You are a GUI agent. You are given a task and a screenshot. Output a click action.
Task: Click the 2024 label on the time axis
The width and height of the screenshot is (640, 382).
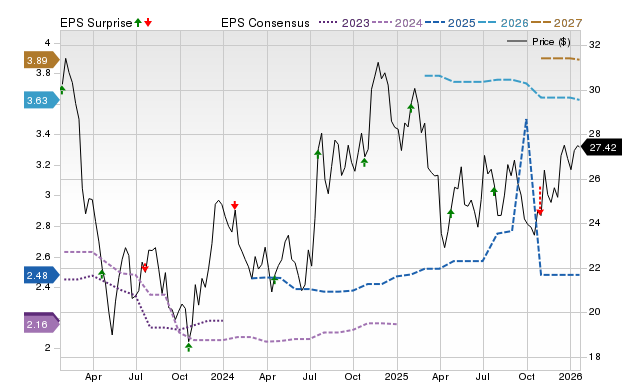click(x=223, y=376)
